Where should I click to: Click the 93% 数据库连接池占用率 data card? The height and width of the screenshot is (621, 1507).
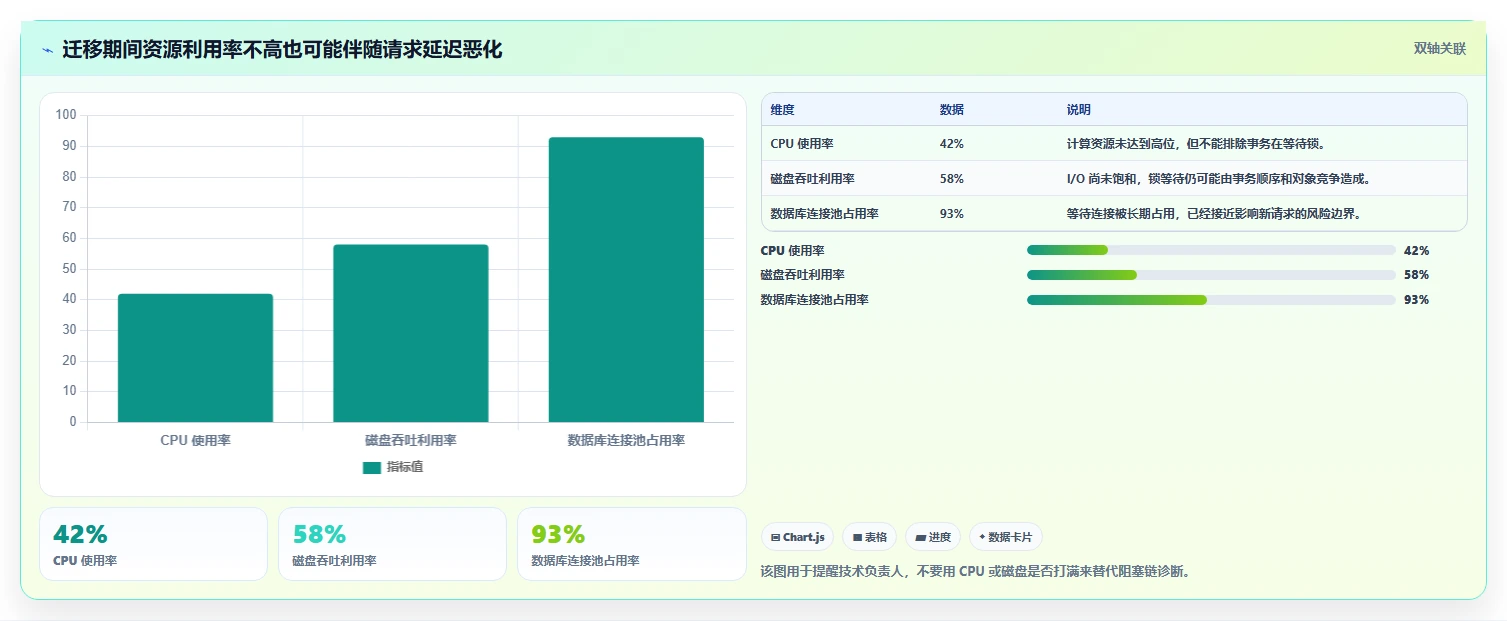631,544
